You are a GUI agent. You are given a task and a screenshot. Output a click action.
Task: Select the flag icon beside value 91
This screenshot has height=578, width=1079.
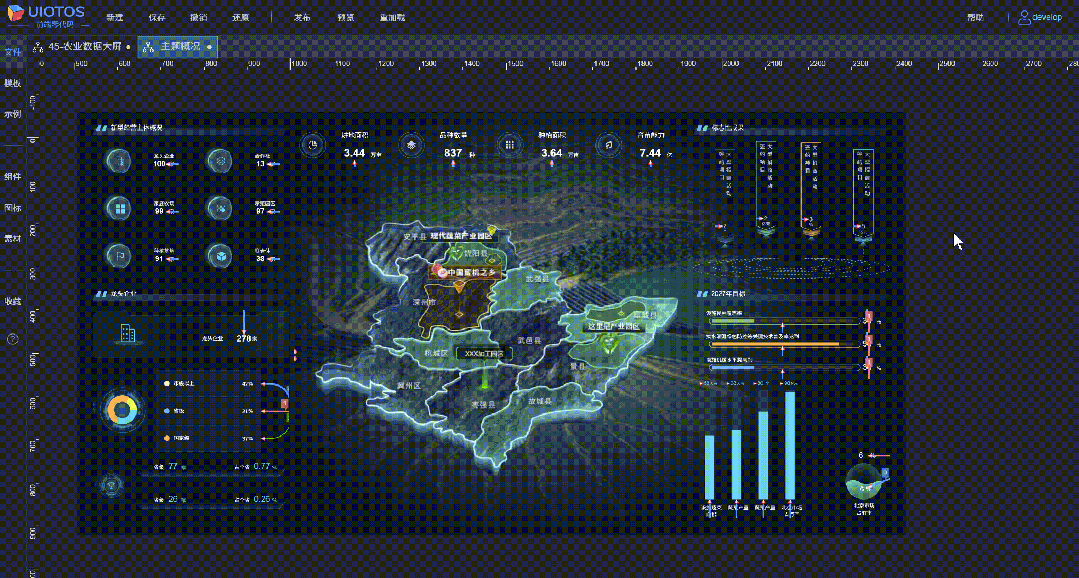(x=118, y=255)
